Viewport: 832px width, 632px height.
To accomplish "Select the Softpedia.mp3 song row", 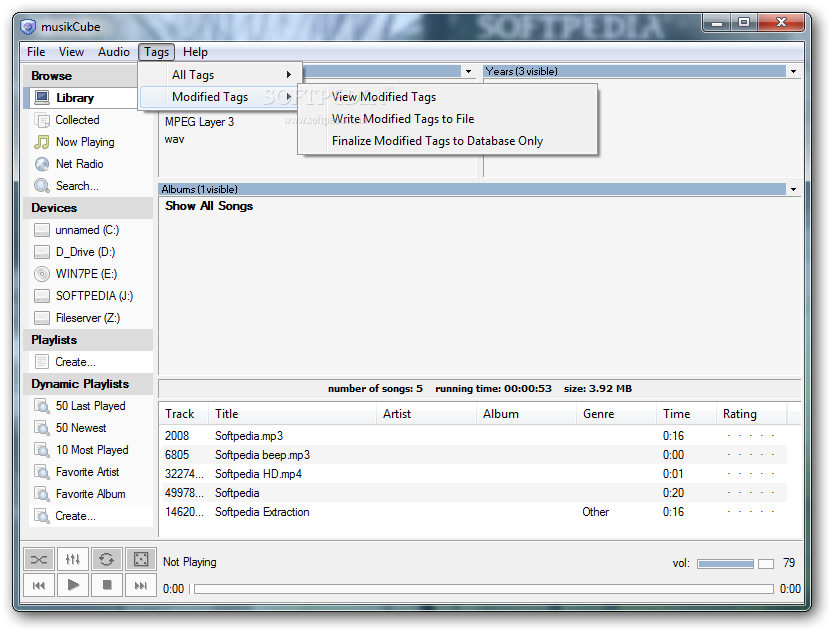I will click(473, 436).
